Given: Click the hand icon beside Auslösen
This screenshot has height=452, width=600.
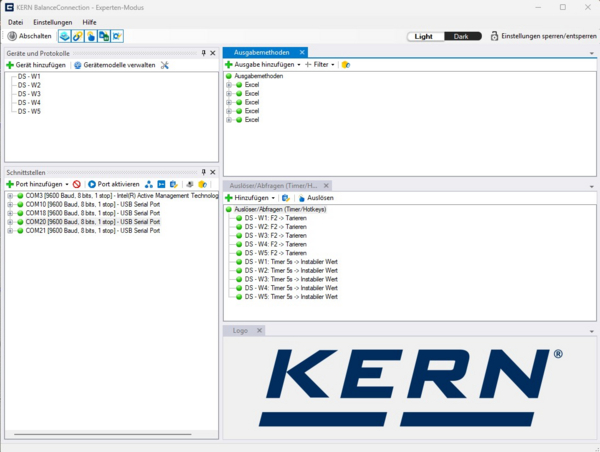Looking at the screenshot, I should (x=302, y=198).
